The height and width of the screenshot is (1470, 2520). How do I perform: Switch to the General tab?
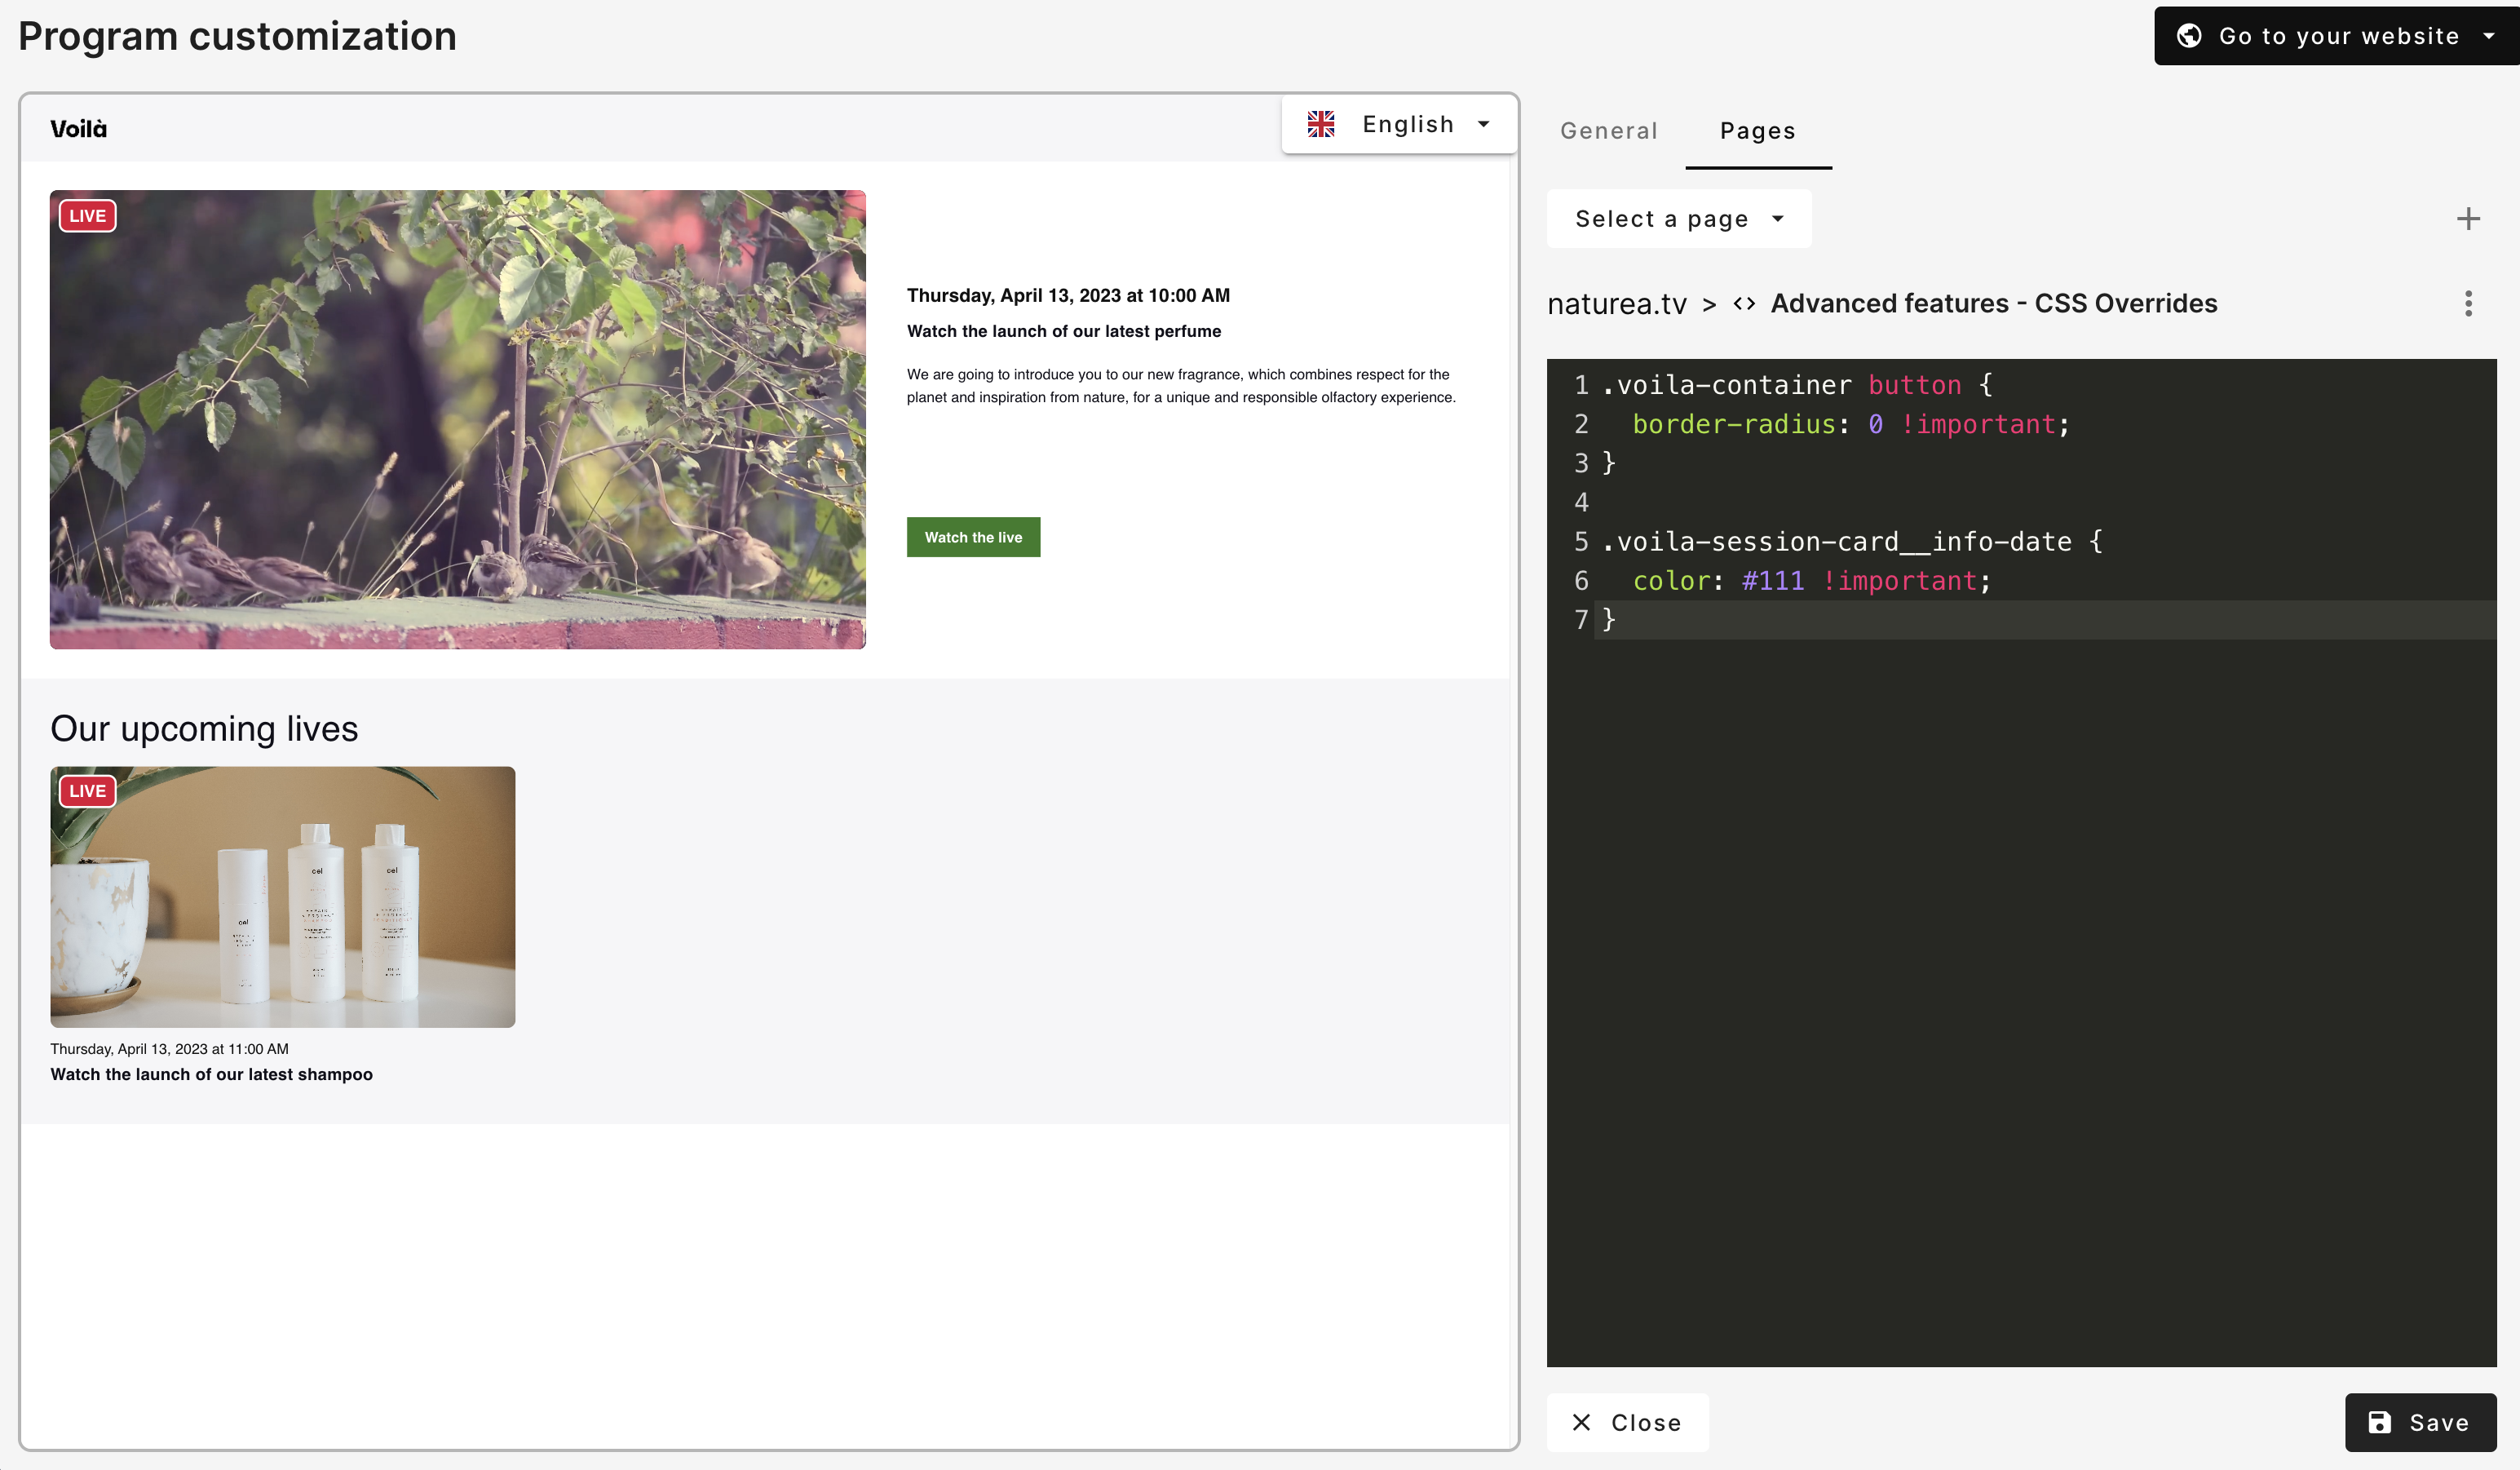pyautogui.click(x=1609, y=128)
